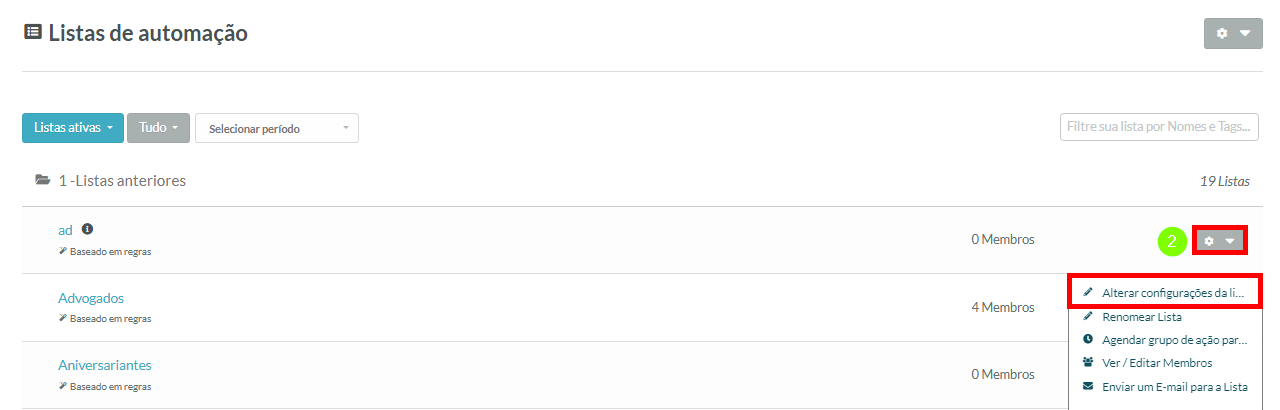Click the info icon next to ad
Viewport: 1280px width, 410px height.
pos(87,229)
